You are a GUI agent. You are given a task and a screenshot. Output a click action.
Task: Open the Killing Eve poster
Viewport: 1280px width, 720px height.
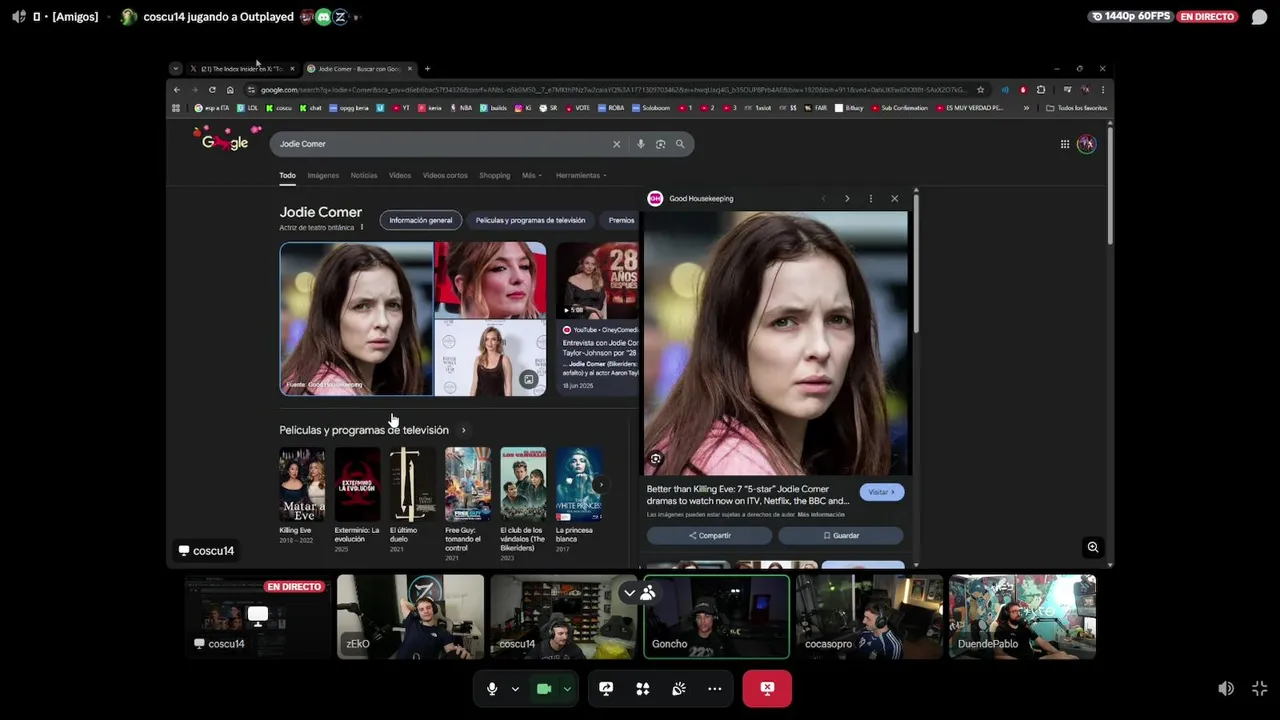302,484
